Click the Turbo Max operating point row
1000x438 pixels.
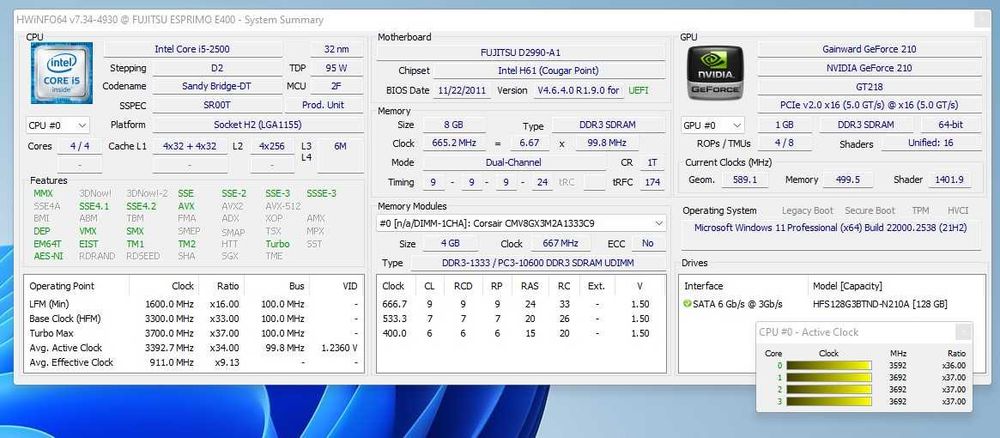pos(194,333)
